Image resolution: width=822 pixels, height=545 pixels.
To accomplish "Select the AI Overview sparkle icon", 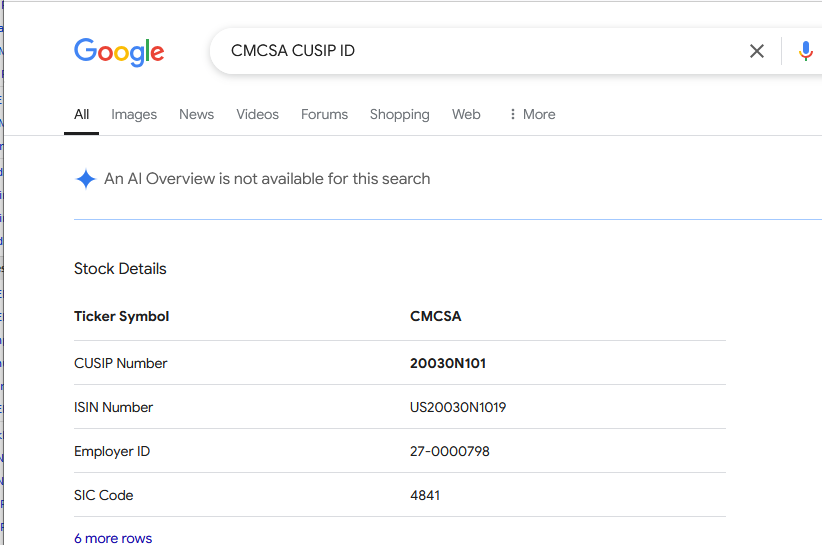I will point(85,179).
